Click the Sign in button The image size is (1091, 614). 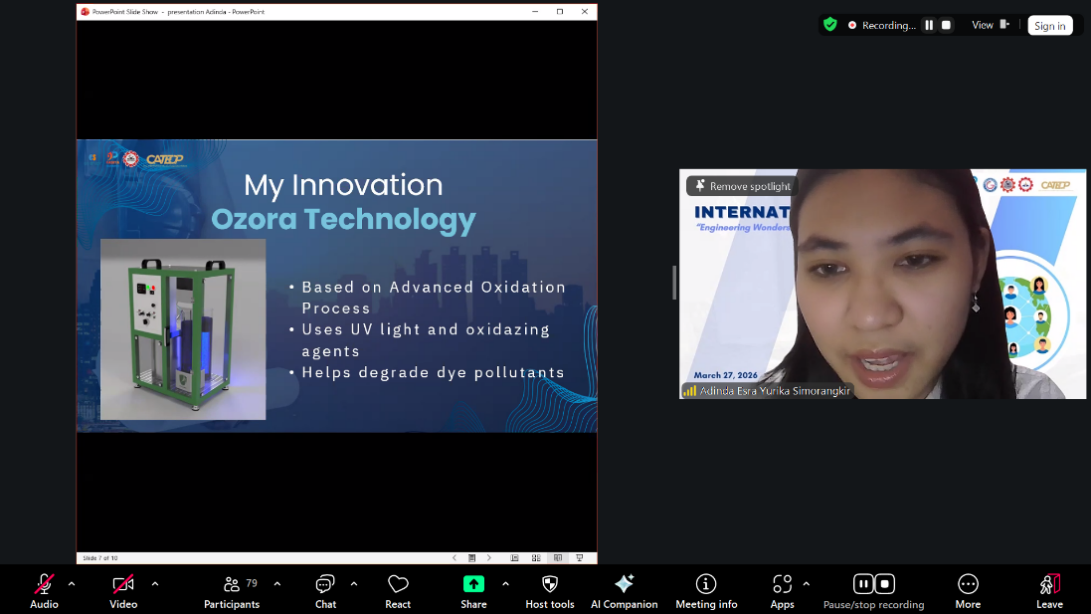pos(1050,26)
